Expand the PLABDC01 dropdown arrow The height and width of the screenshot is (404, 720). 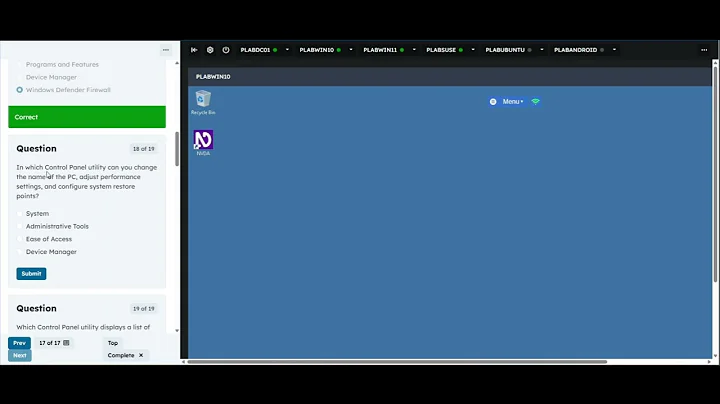tap(287, 50)
